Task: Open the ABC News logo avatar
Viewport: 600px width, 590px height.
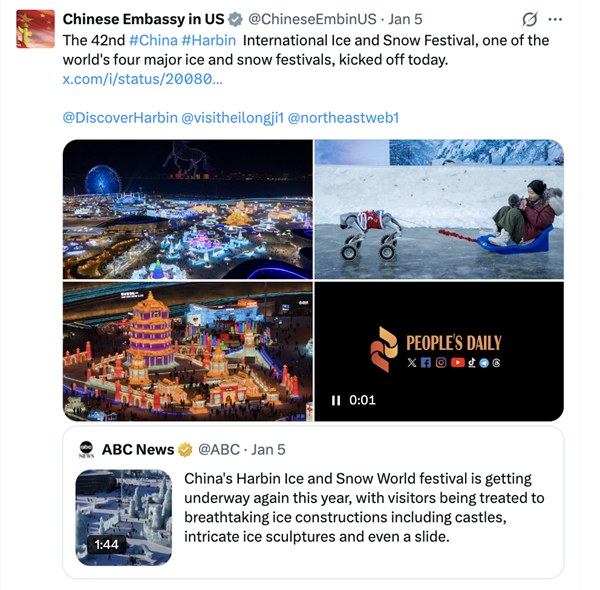Action: (86, 450)
